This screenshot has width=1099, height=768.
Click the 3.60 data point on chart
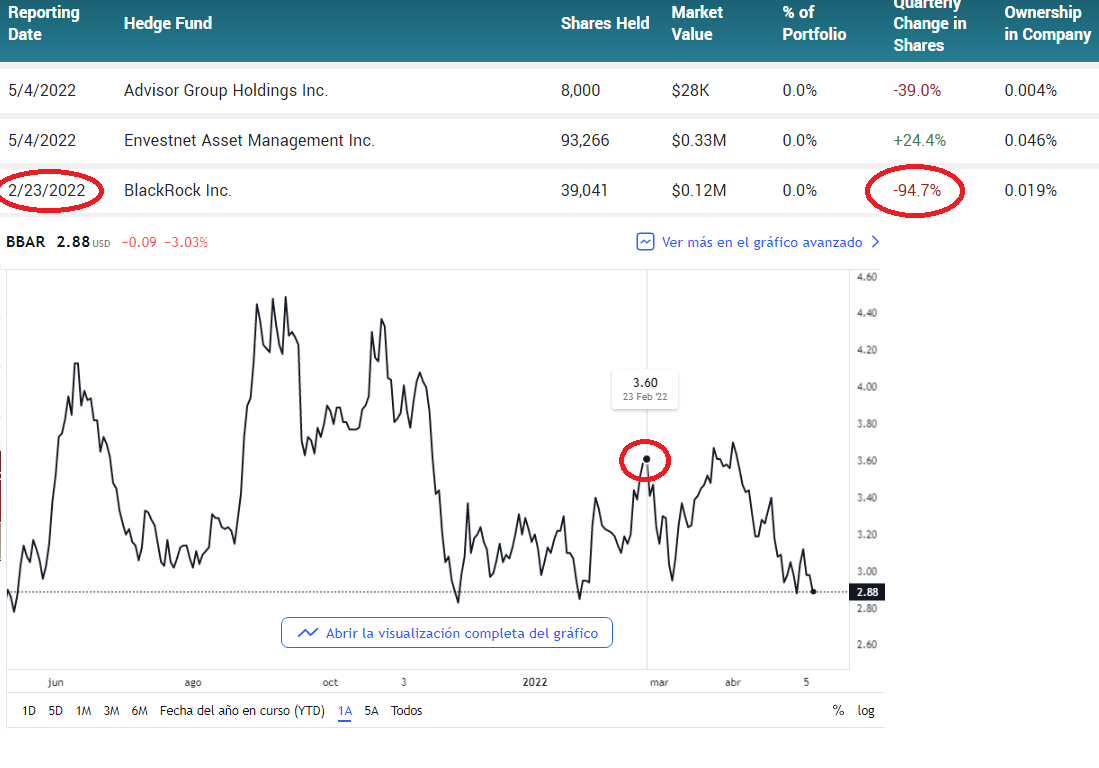coord(646,459)
